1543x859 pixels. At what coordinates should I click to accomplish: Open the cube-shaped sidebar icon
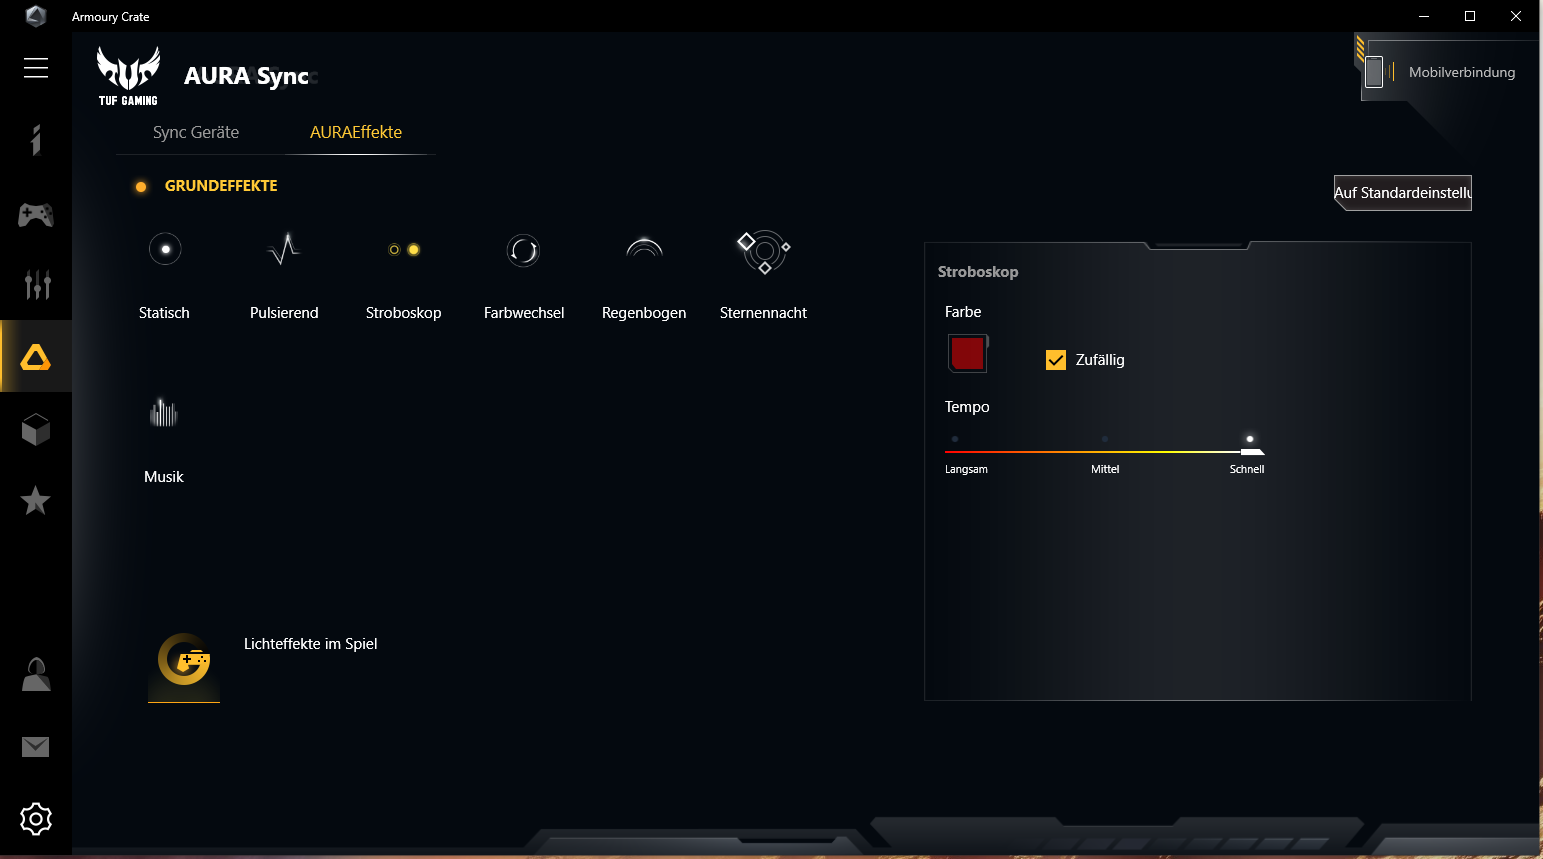click(36, 430)
